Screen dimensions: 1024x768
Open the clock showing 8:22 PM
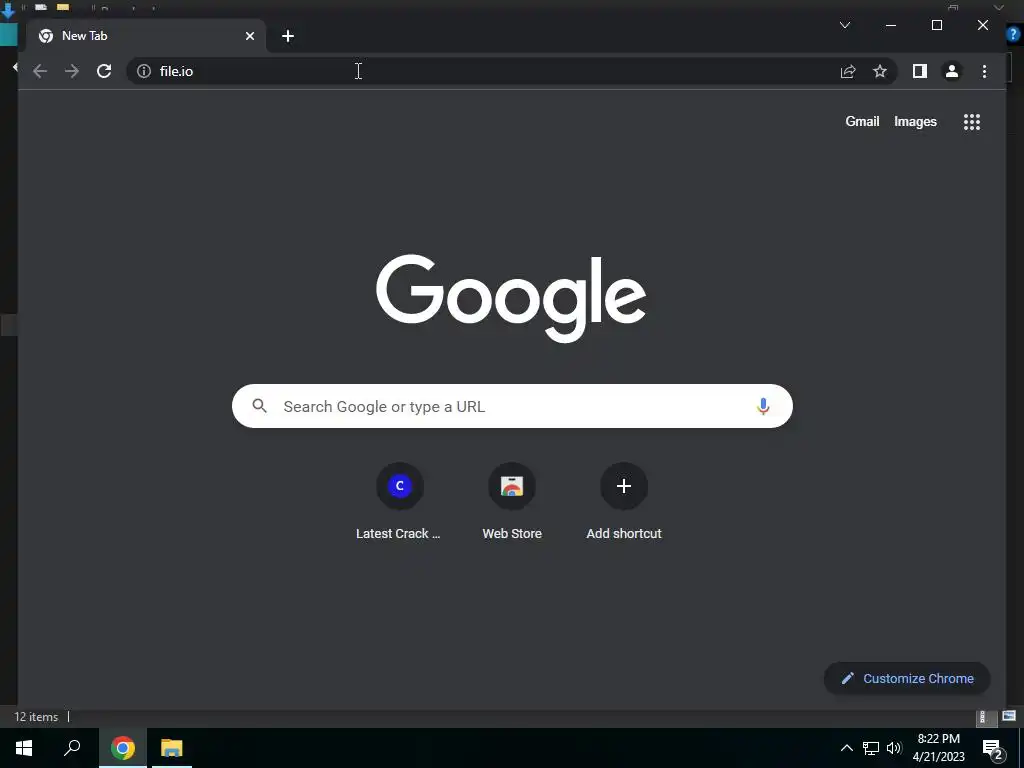938,748
